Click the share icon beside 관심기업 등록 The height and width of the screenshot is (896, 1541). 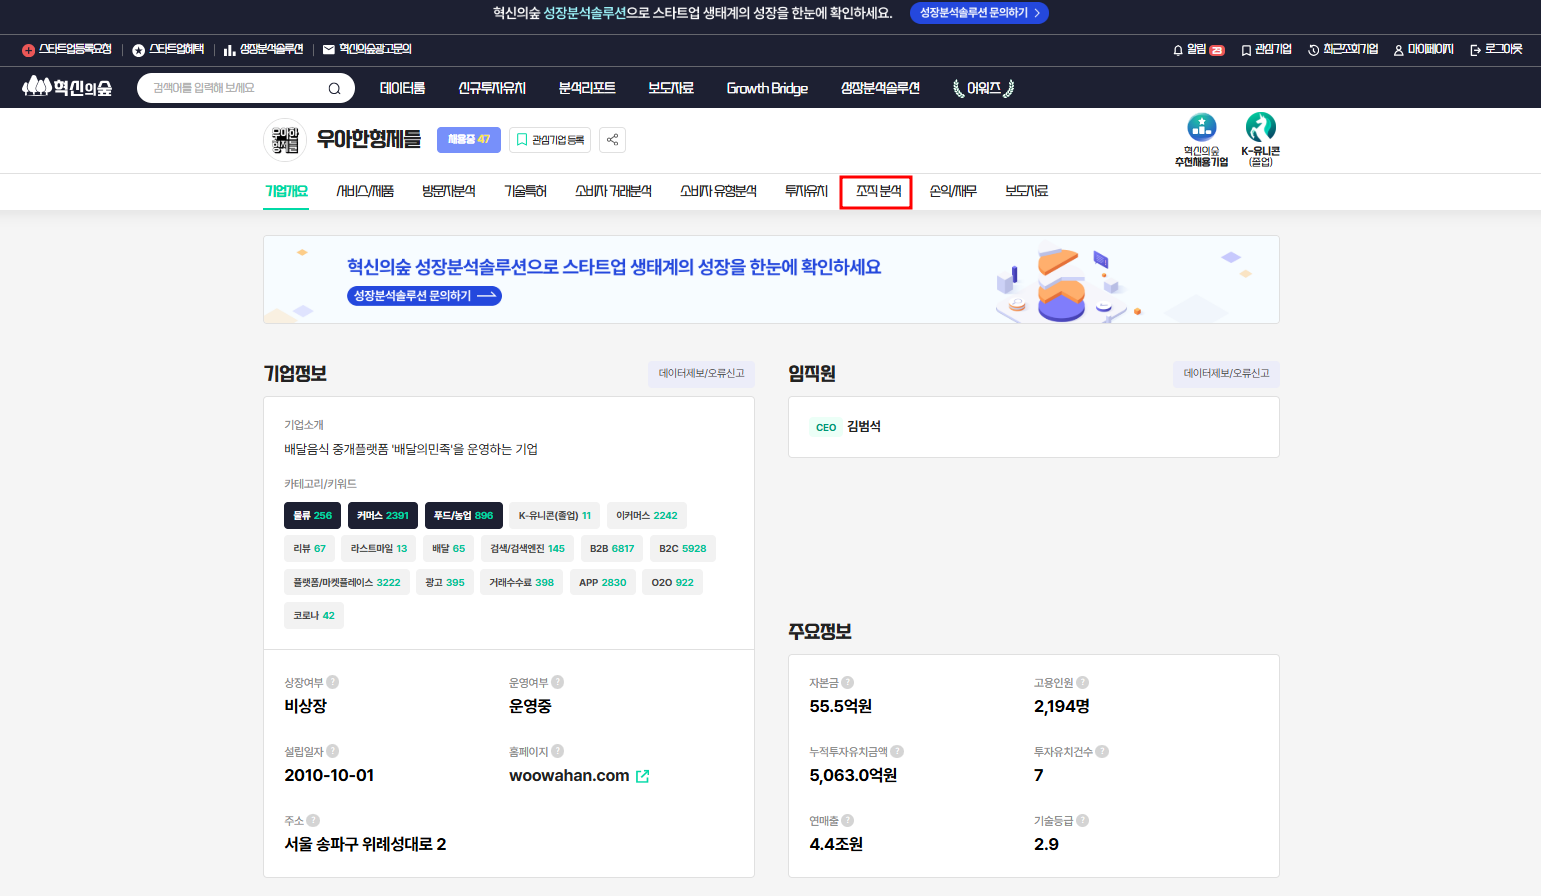pos(613,140)
